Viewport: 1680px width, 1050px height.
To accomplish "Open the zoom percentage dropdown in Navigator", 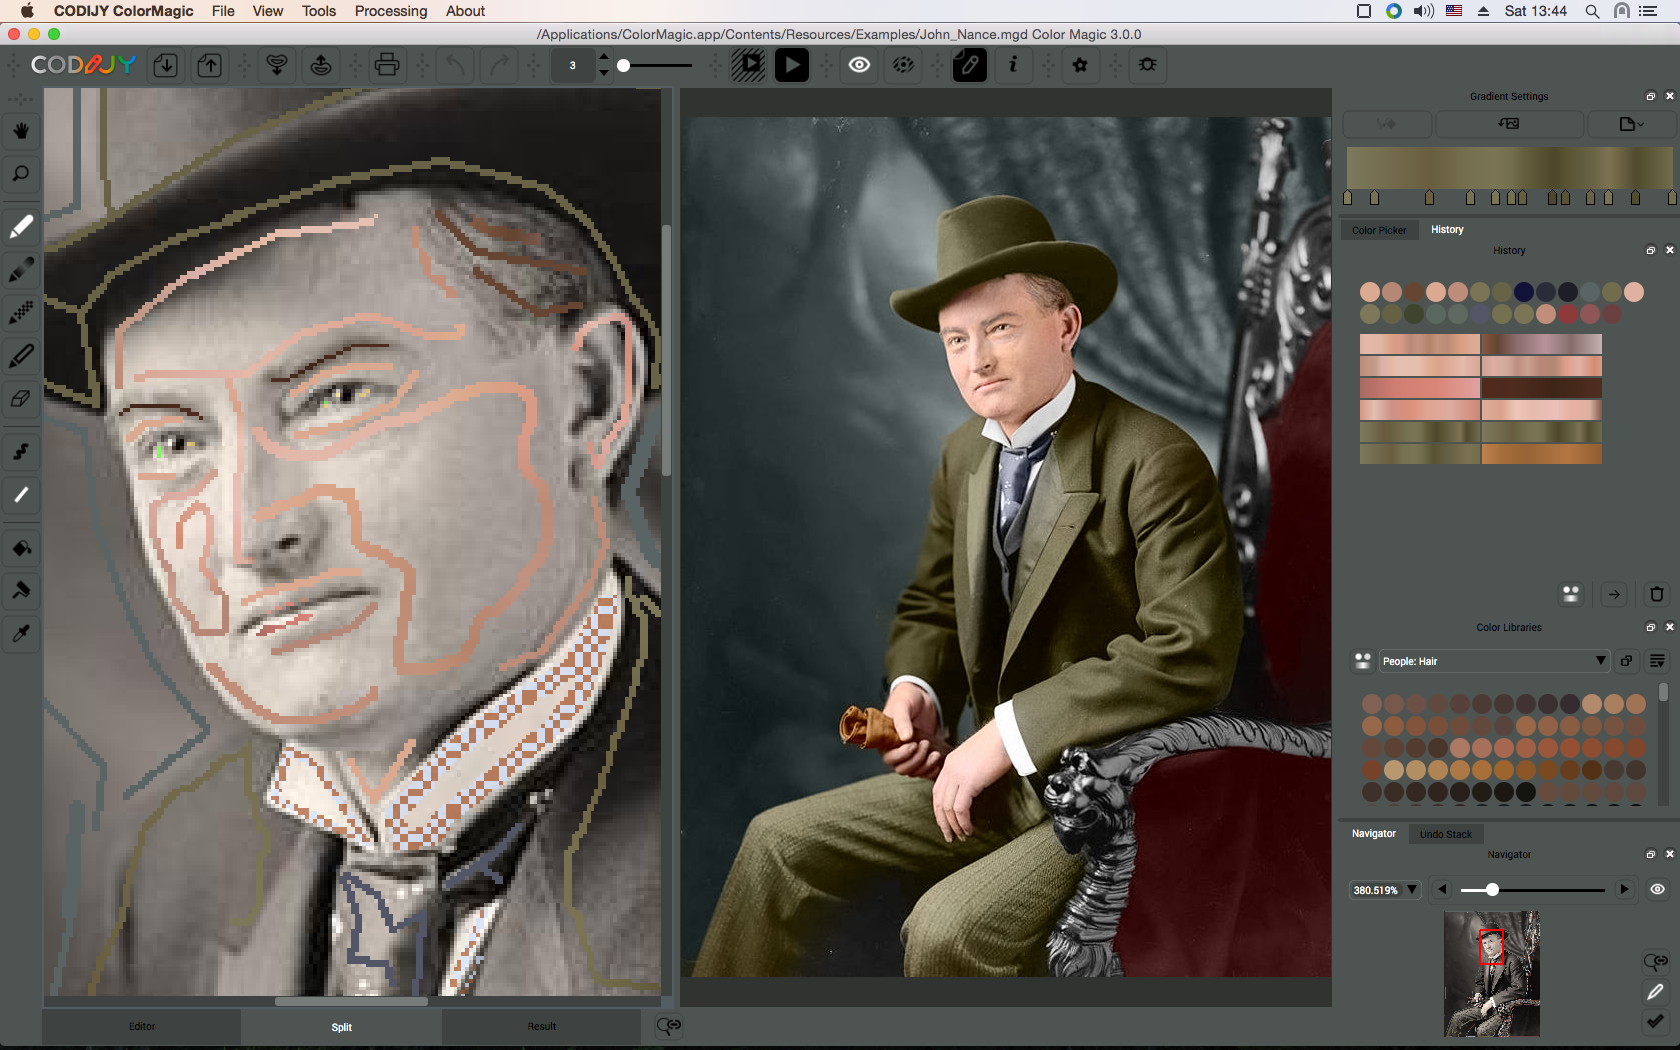I will (x=1385, y=890).
